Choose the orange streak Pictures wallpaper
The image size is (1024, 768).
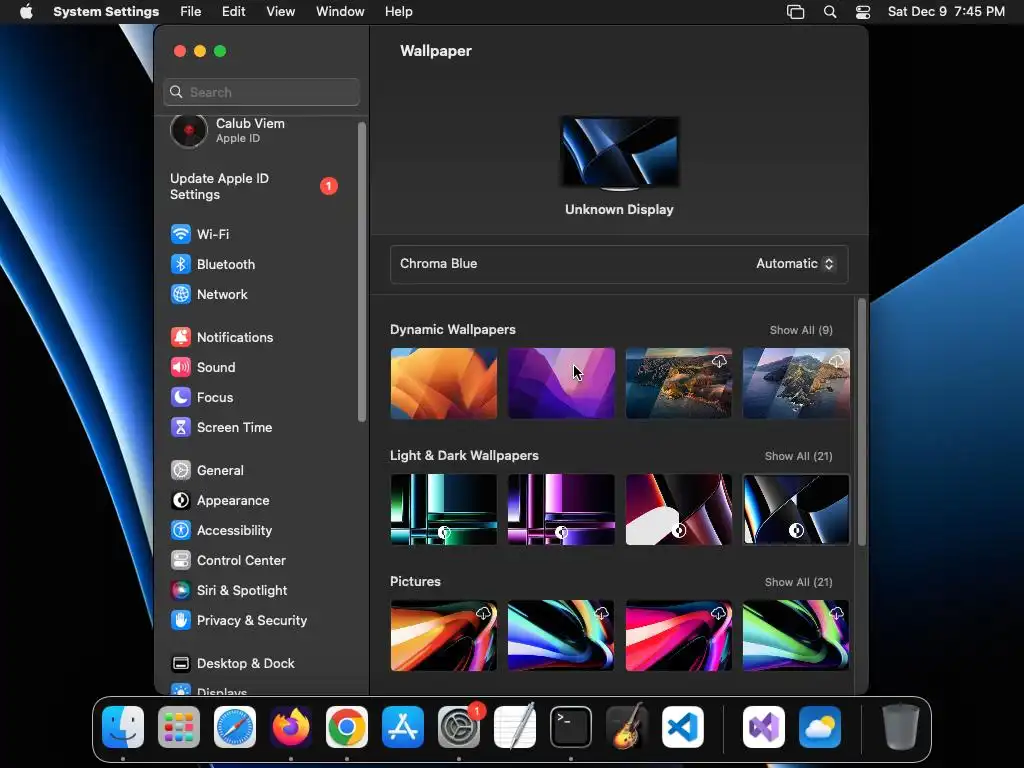tap(443, 635)
